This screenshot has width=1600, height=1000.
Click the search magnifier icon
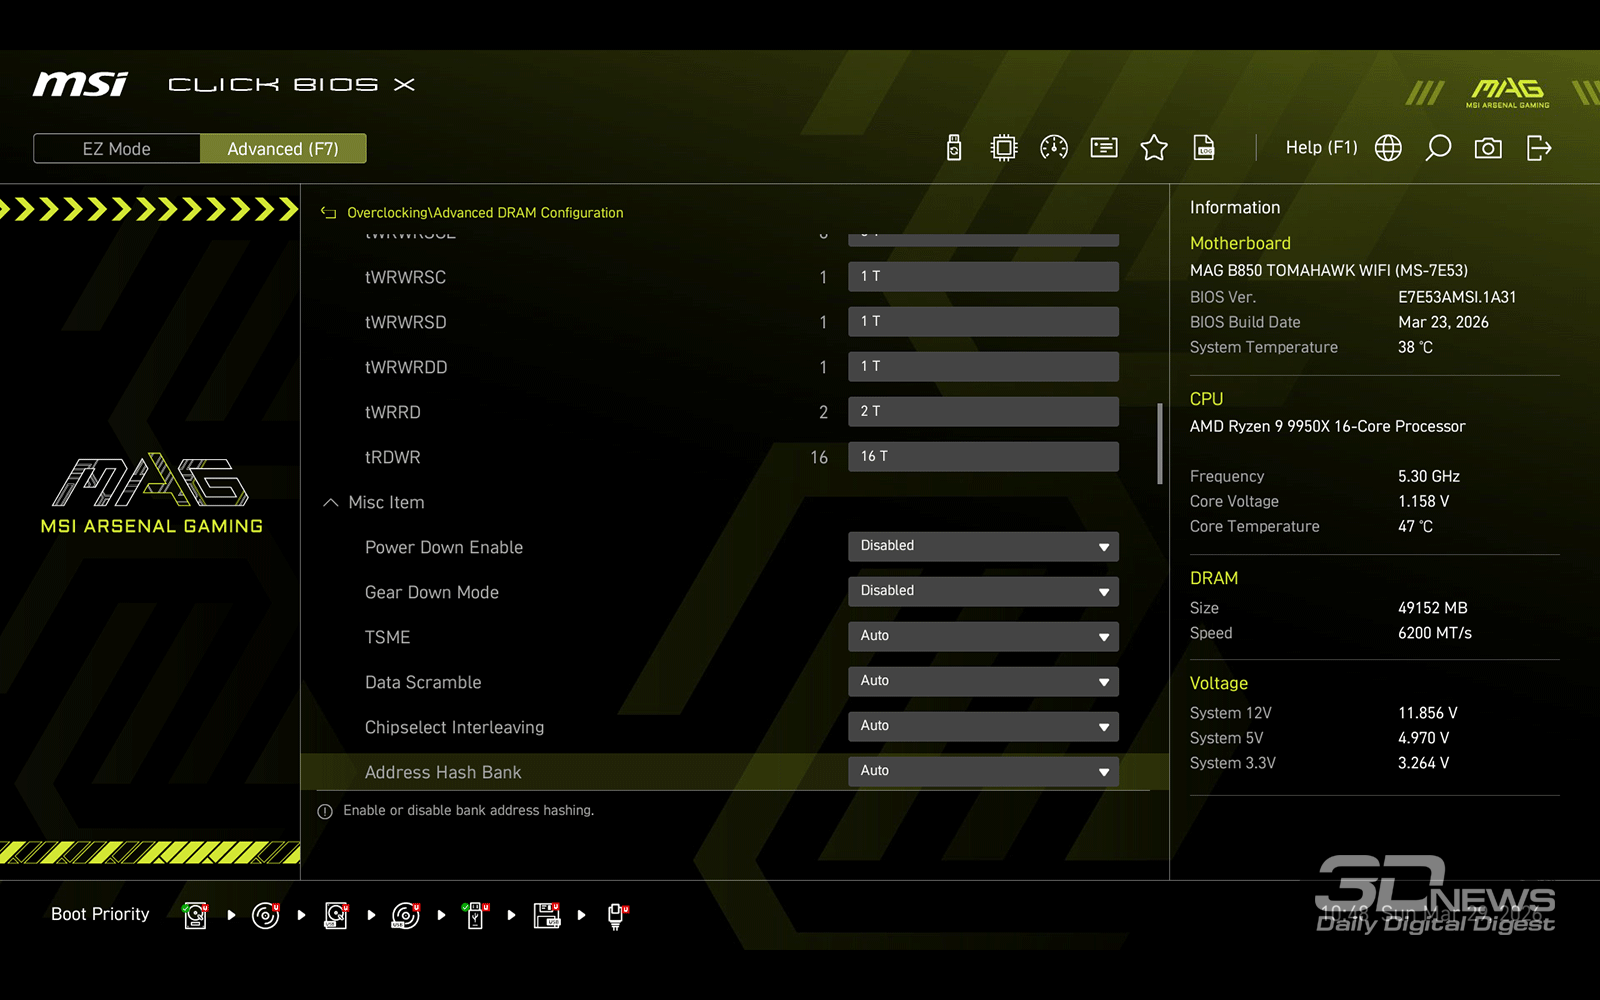tap(1438, 148)
